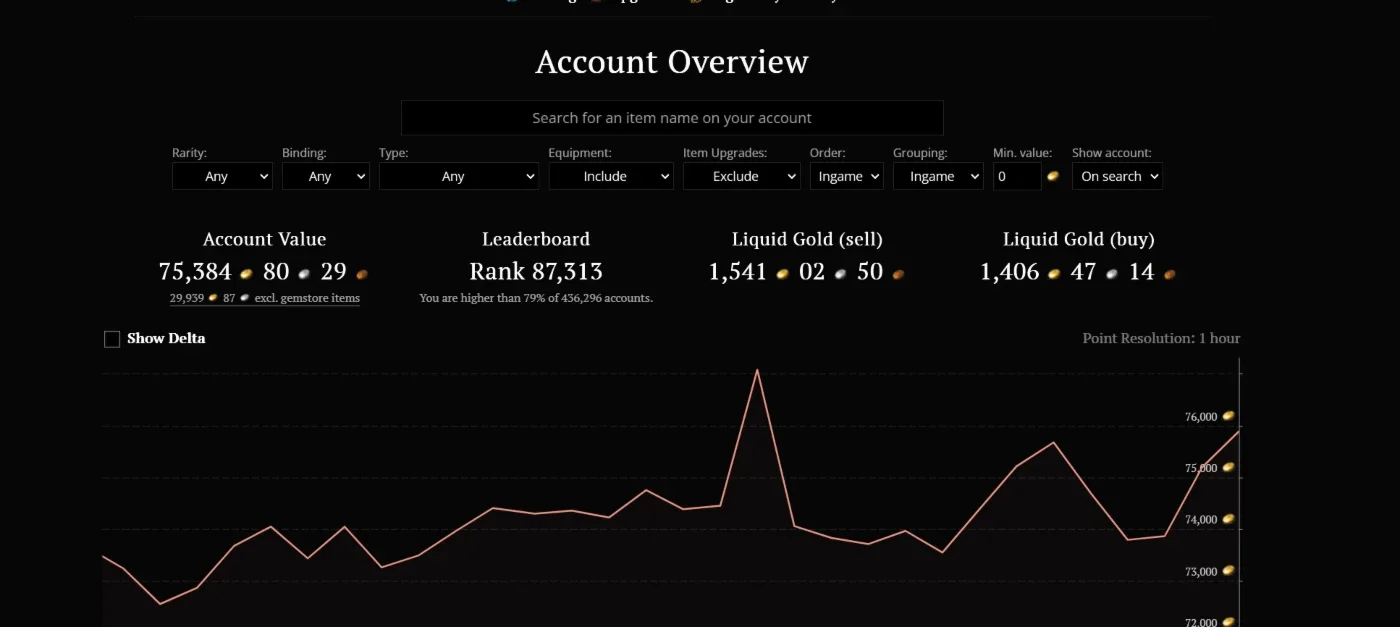The width and height of the screenshot is (1400, 627).
Task: Click the highest peak of the chart line
Action: point(757,370)
